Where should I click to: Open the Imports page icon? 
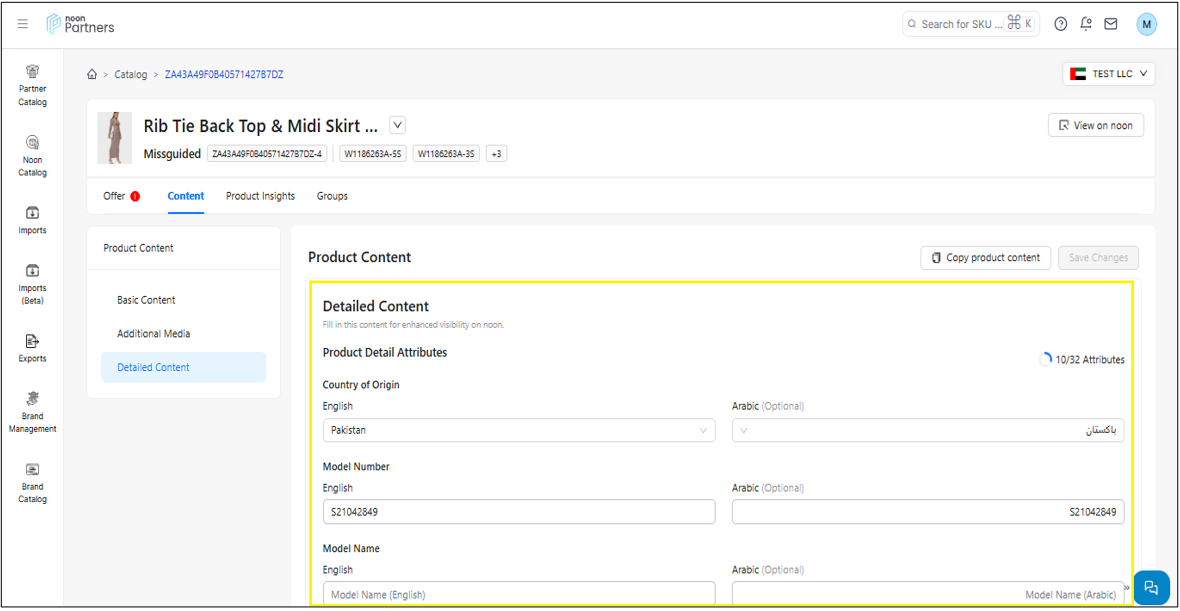32,219
